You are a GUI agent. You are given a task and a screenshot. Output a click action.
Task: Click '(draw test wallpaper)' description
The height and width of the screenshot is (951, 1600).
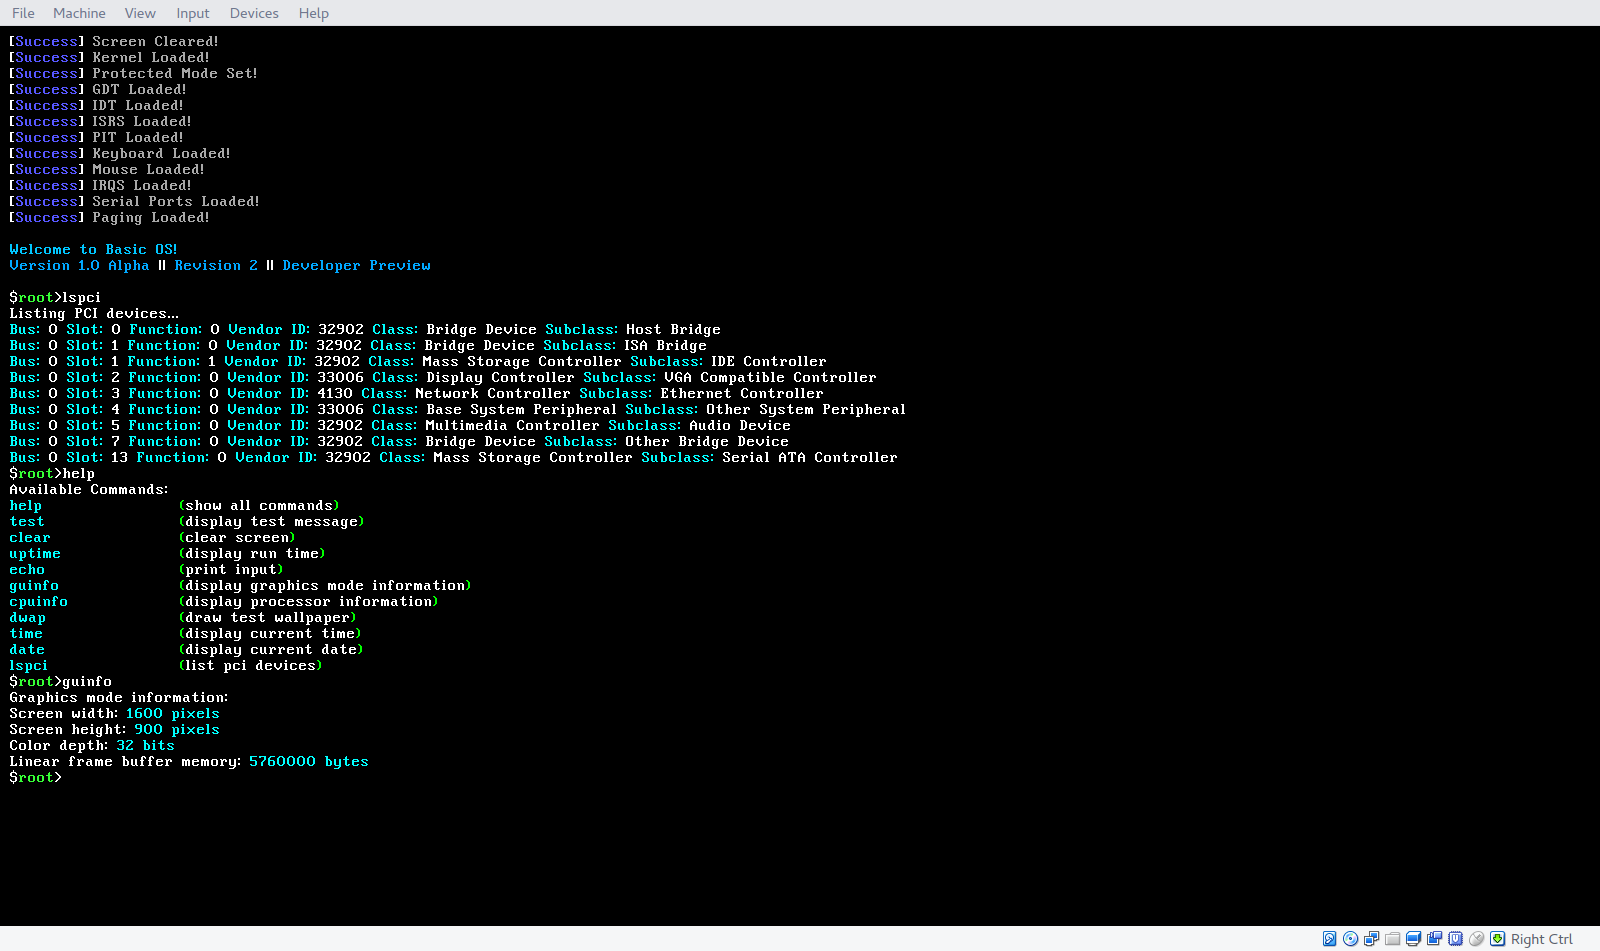click(x=268, y=617)
